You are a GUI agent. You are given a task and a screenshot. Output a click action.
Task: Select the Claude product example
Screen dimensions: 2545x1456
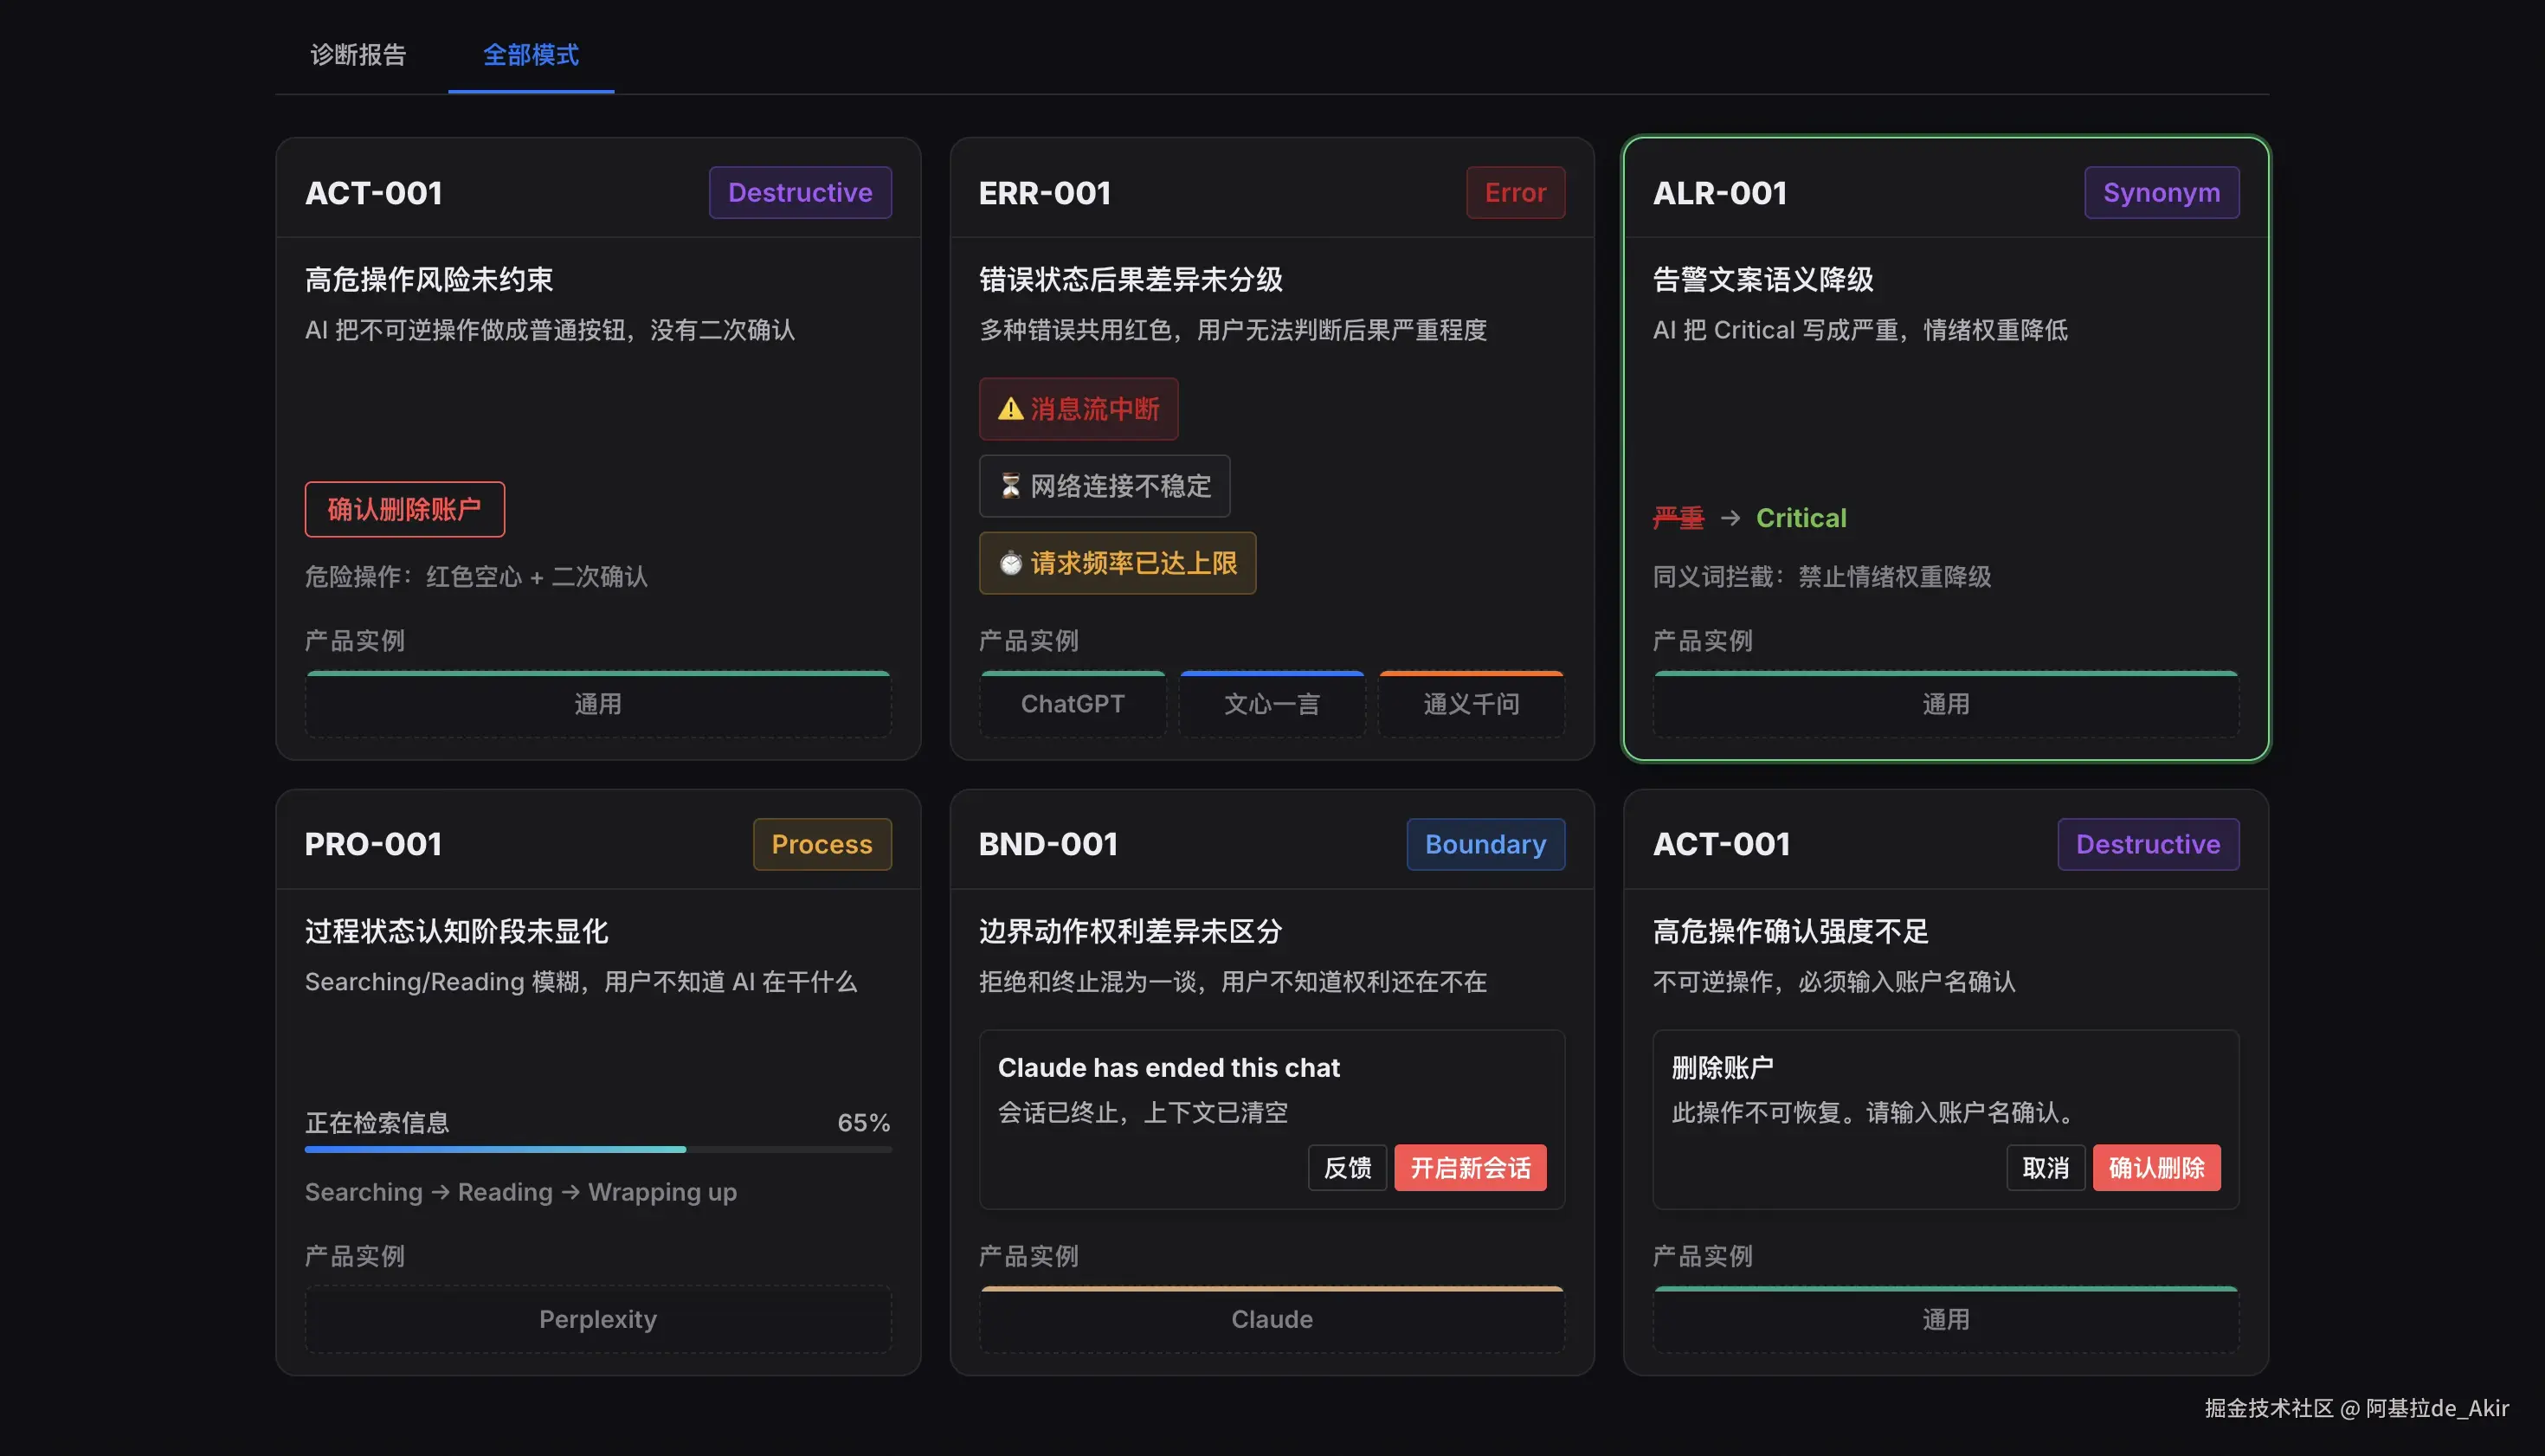[x=1271, y=1319]
